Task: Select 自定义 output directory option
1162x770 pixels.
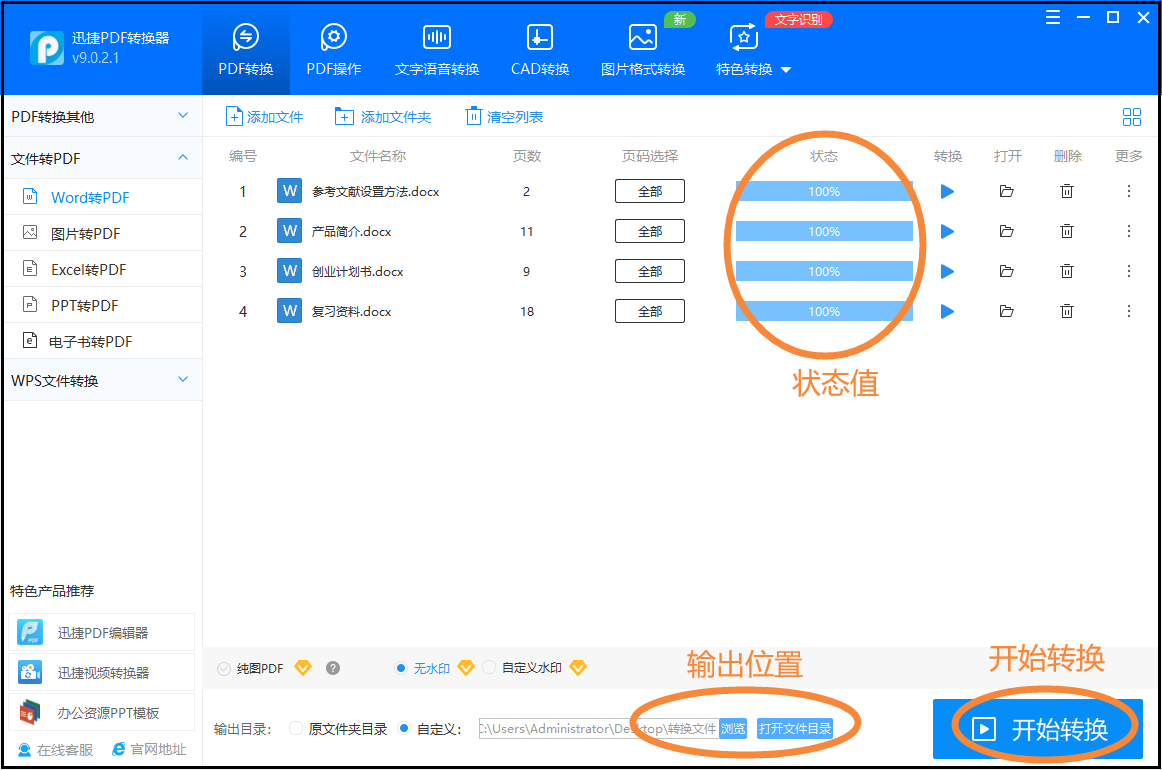Action: [404, 728]
